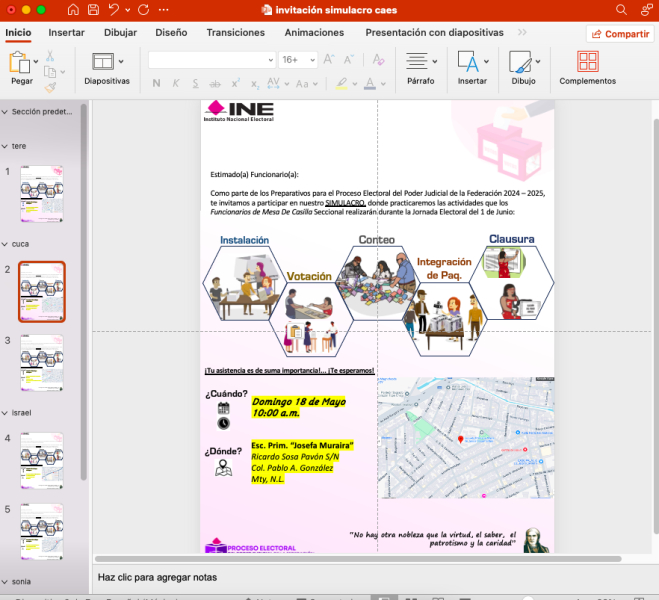659x600 pixels.
Task: Click the Dibujo drawing icon
Action: click(518, 62)
